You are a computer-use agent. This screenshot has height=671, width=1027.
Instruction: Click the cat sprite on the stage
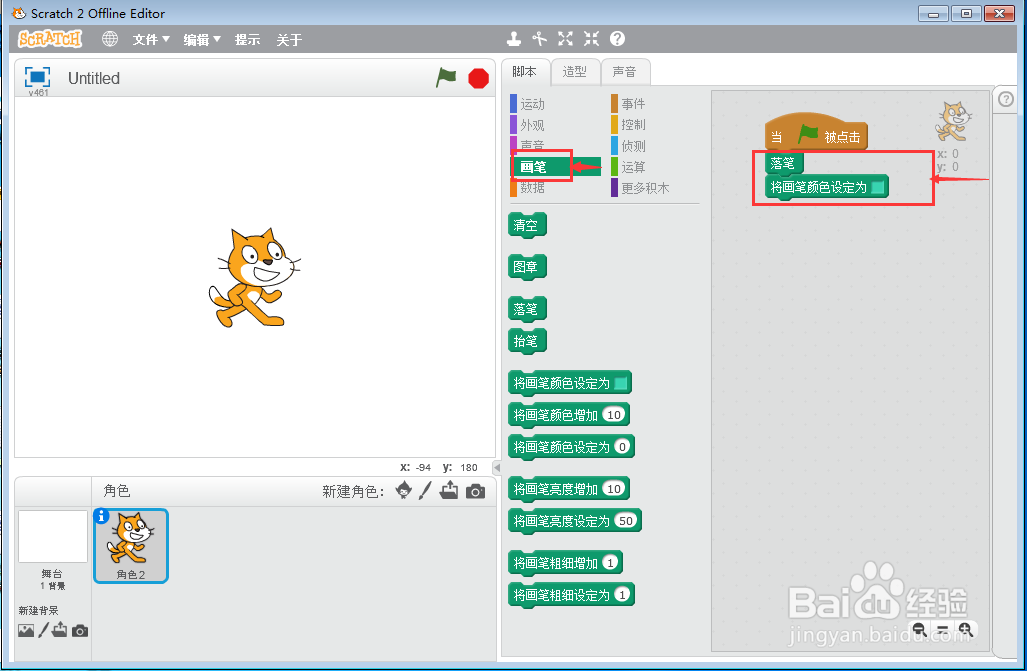[x=254, y=278]
